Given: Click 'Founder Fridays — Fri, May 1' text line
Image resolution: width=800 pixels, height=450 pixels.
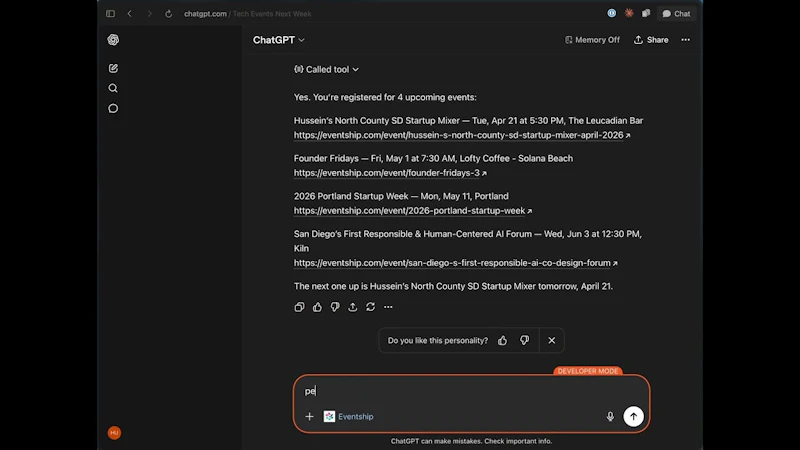Looking at the screenshot, I should [433, 159].
